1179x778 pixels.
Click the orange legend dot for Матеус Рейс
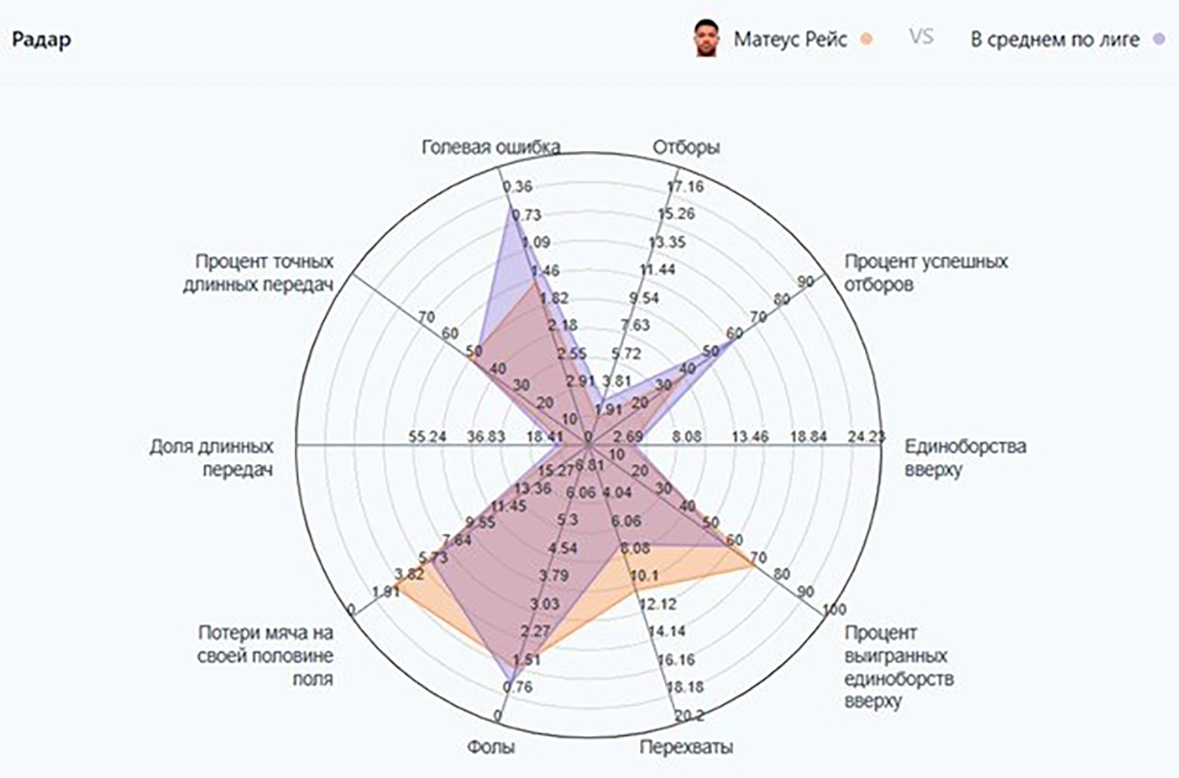tap(867, 39)
